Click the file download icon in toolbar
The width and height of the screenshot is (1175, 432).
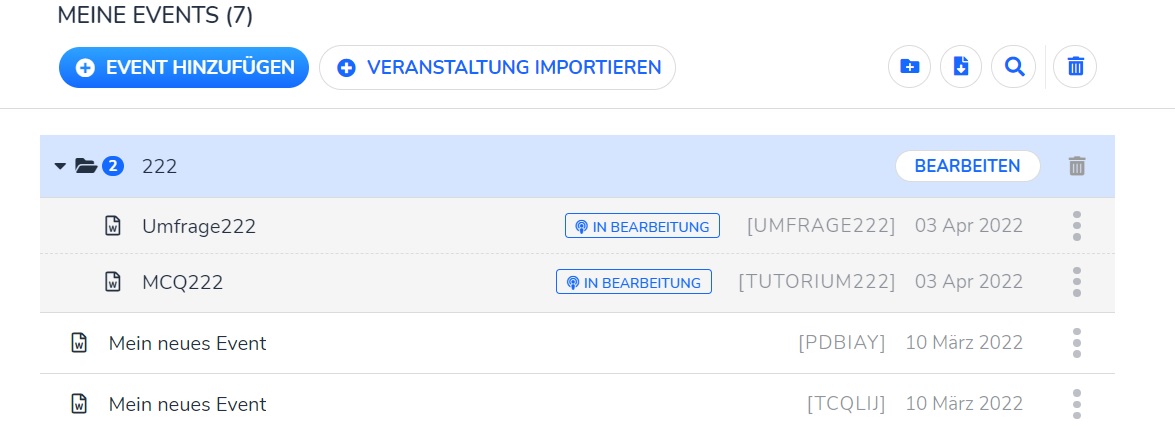tap(961, 67)
